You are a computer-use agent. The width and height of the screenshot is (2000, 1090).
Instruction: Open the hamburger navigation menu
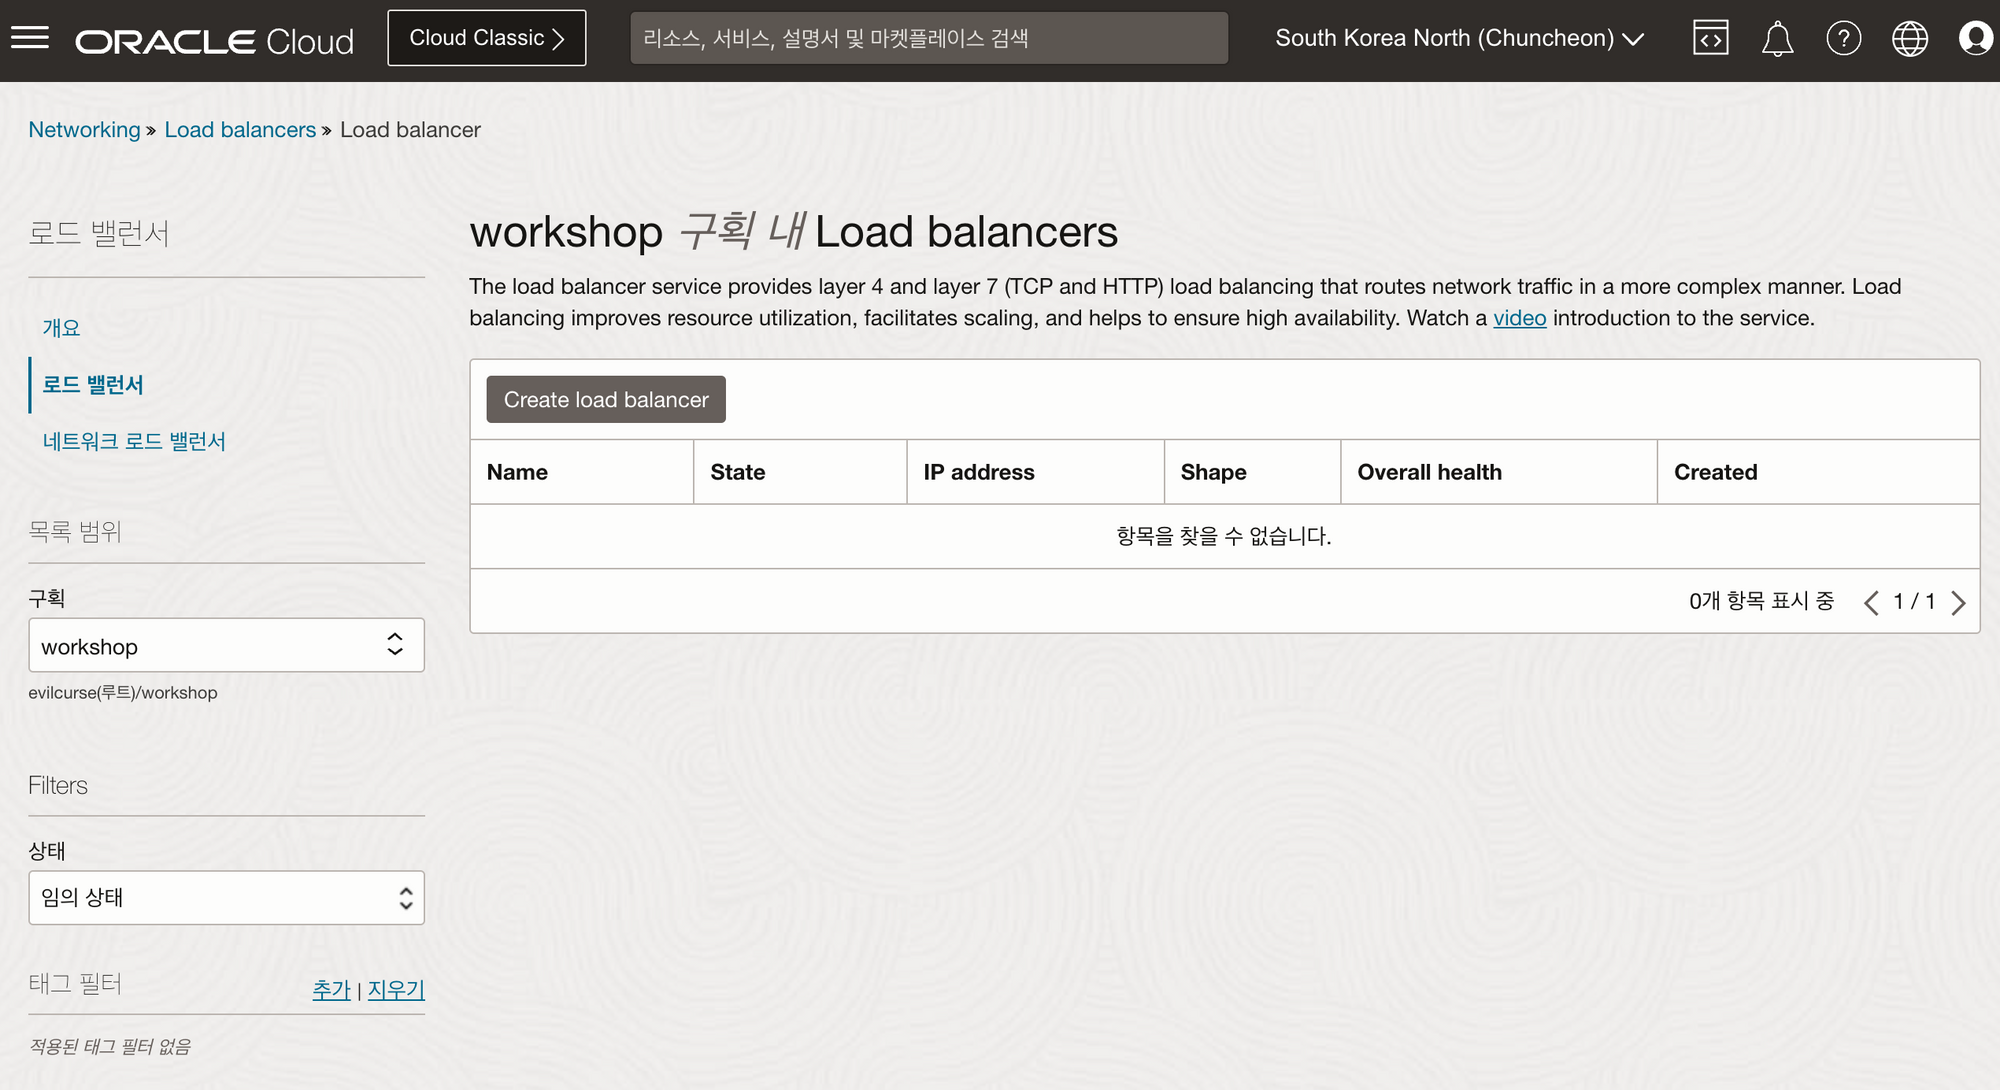[x=30, y=38]
